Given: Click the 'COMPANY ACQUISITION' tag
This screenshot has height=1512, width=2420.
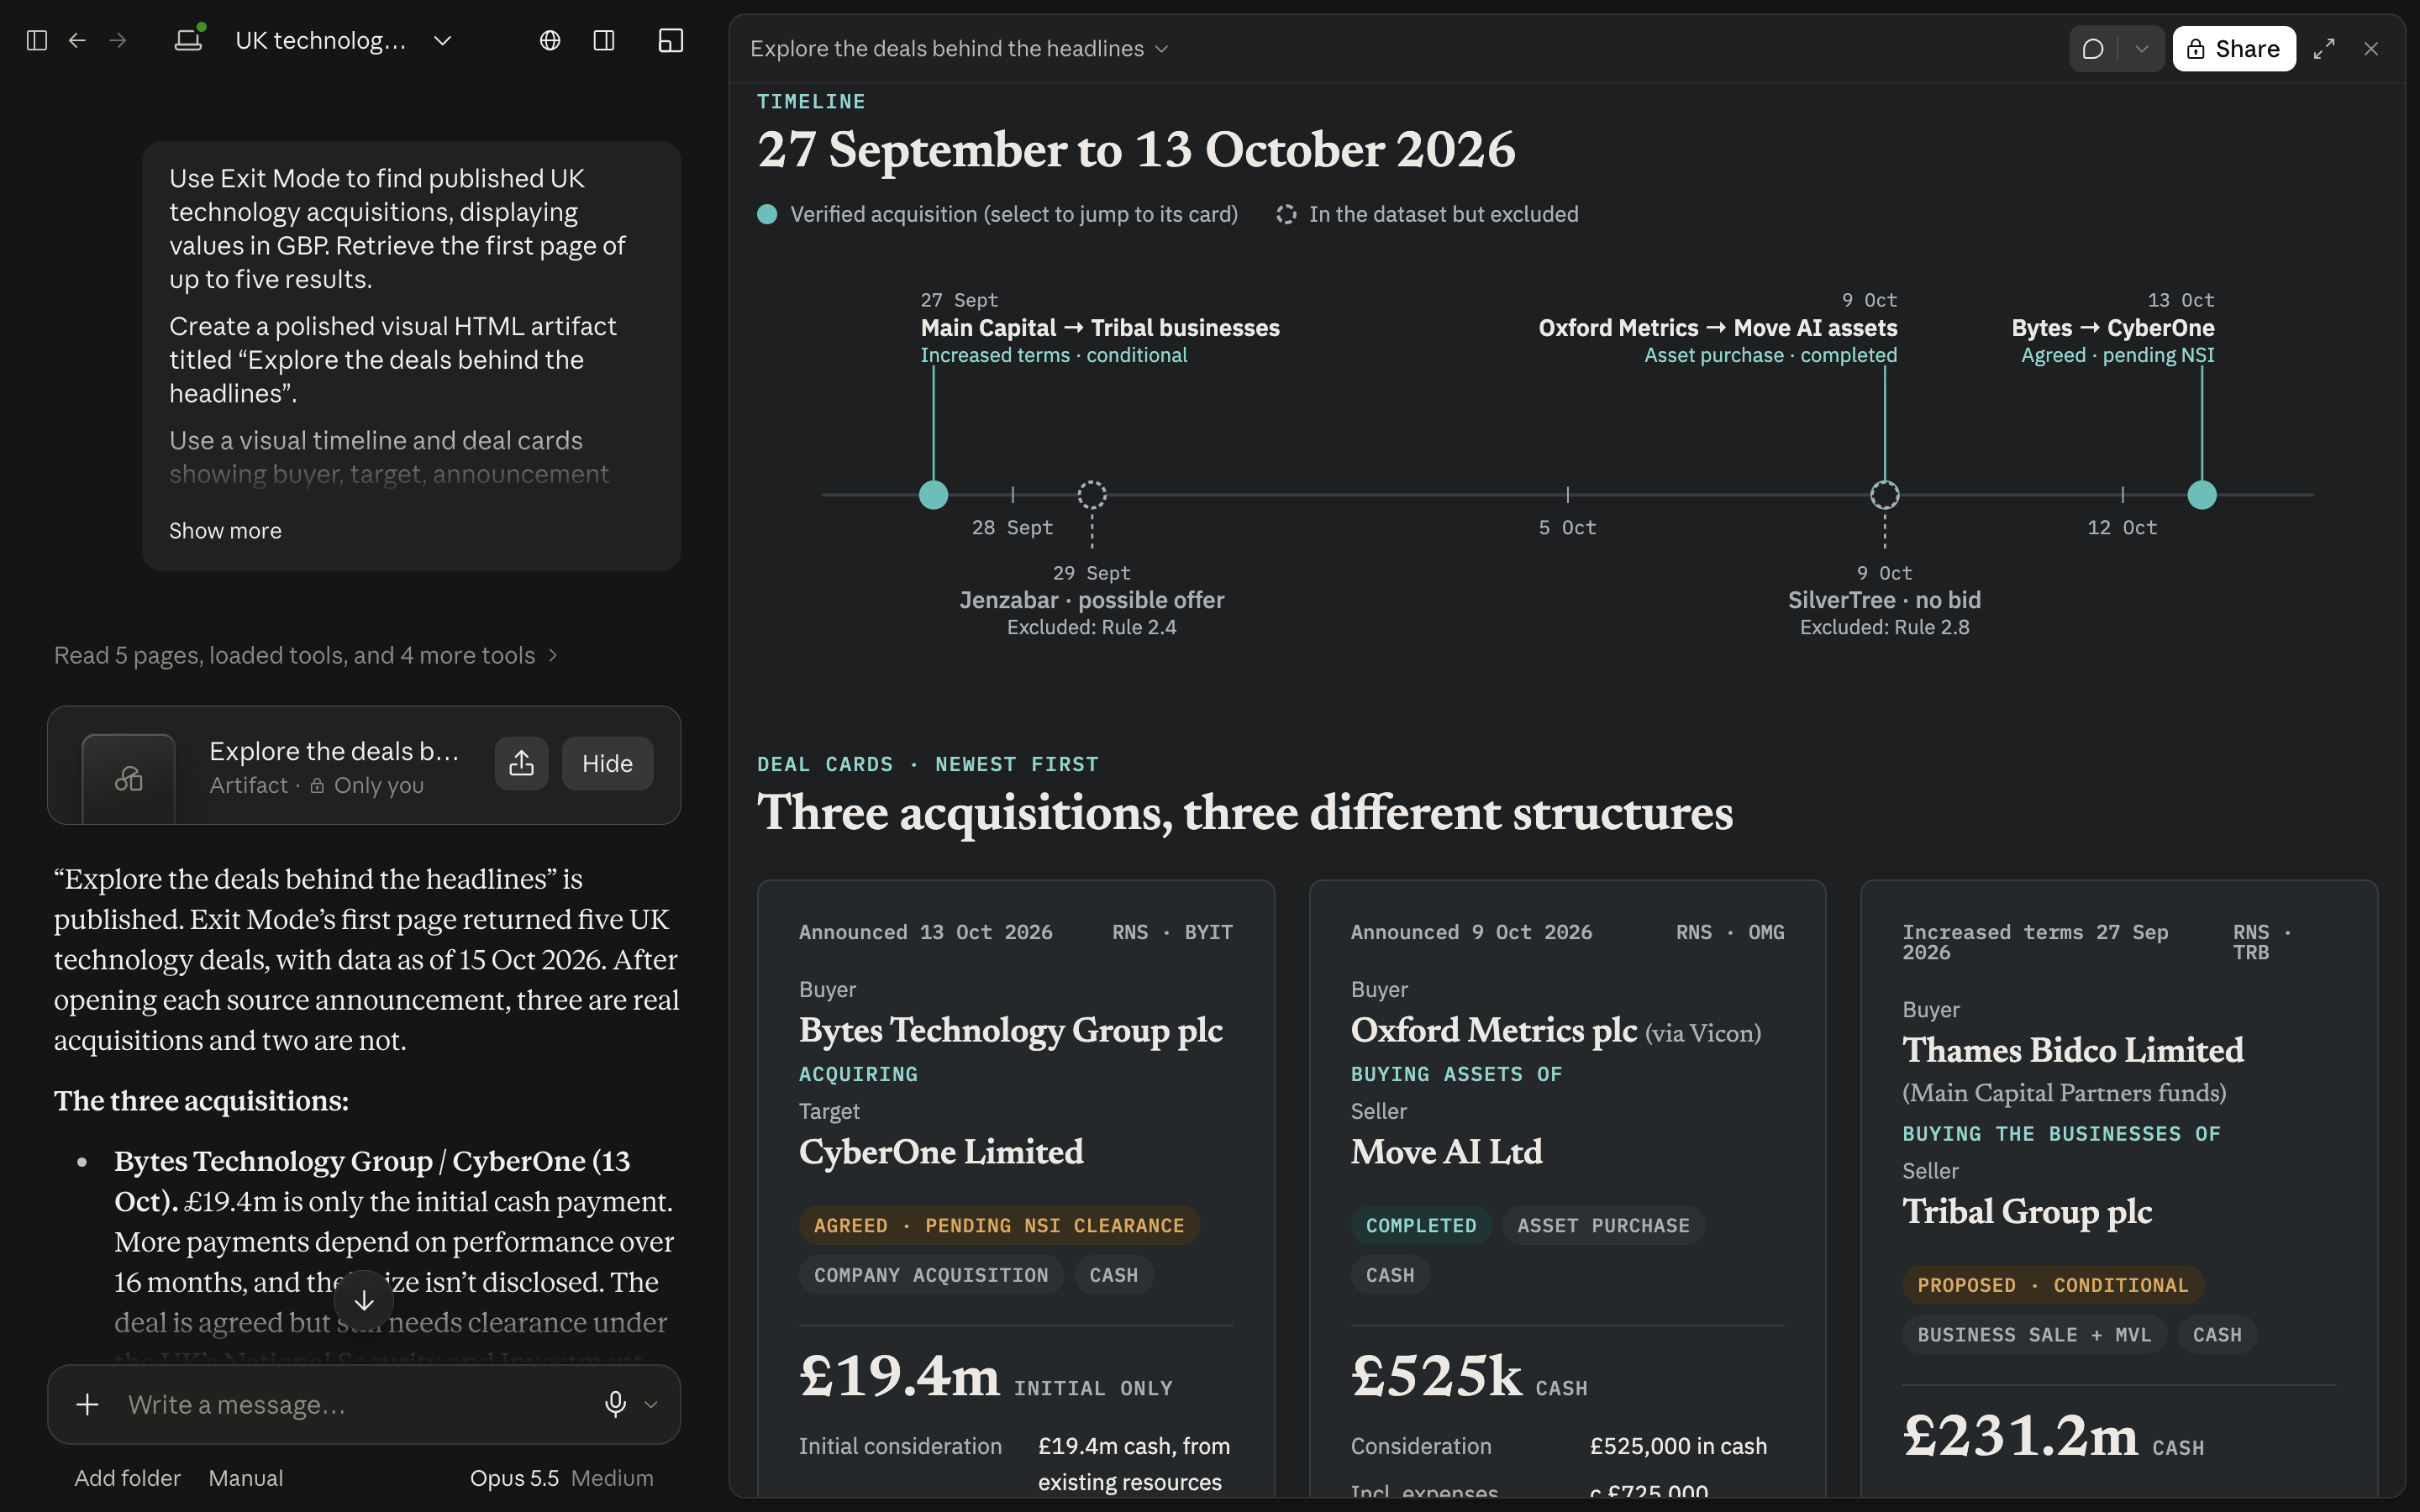Looking at the screenshot, I should 931,1275.
